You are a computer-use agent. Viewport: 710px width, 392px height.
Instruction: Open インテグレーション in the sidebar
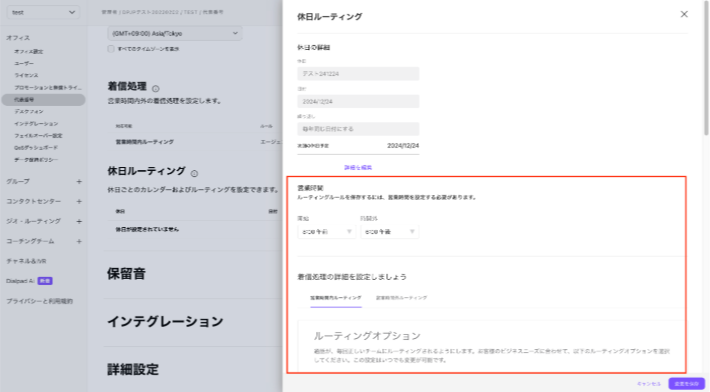(36, 124)
